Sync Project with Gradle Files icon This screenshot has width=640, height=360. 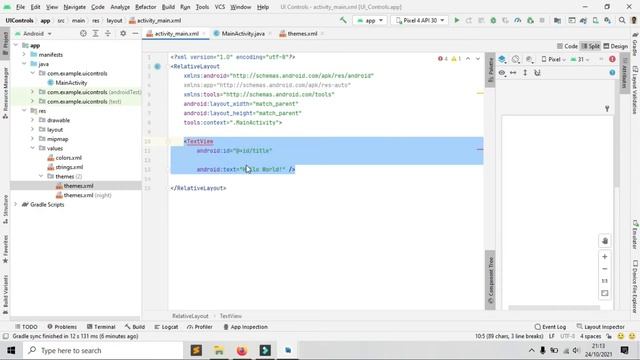[x=583, y=20]
